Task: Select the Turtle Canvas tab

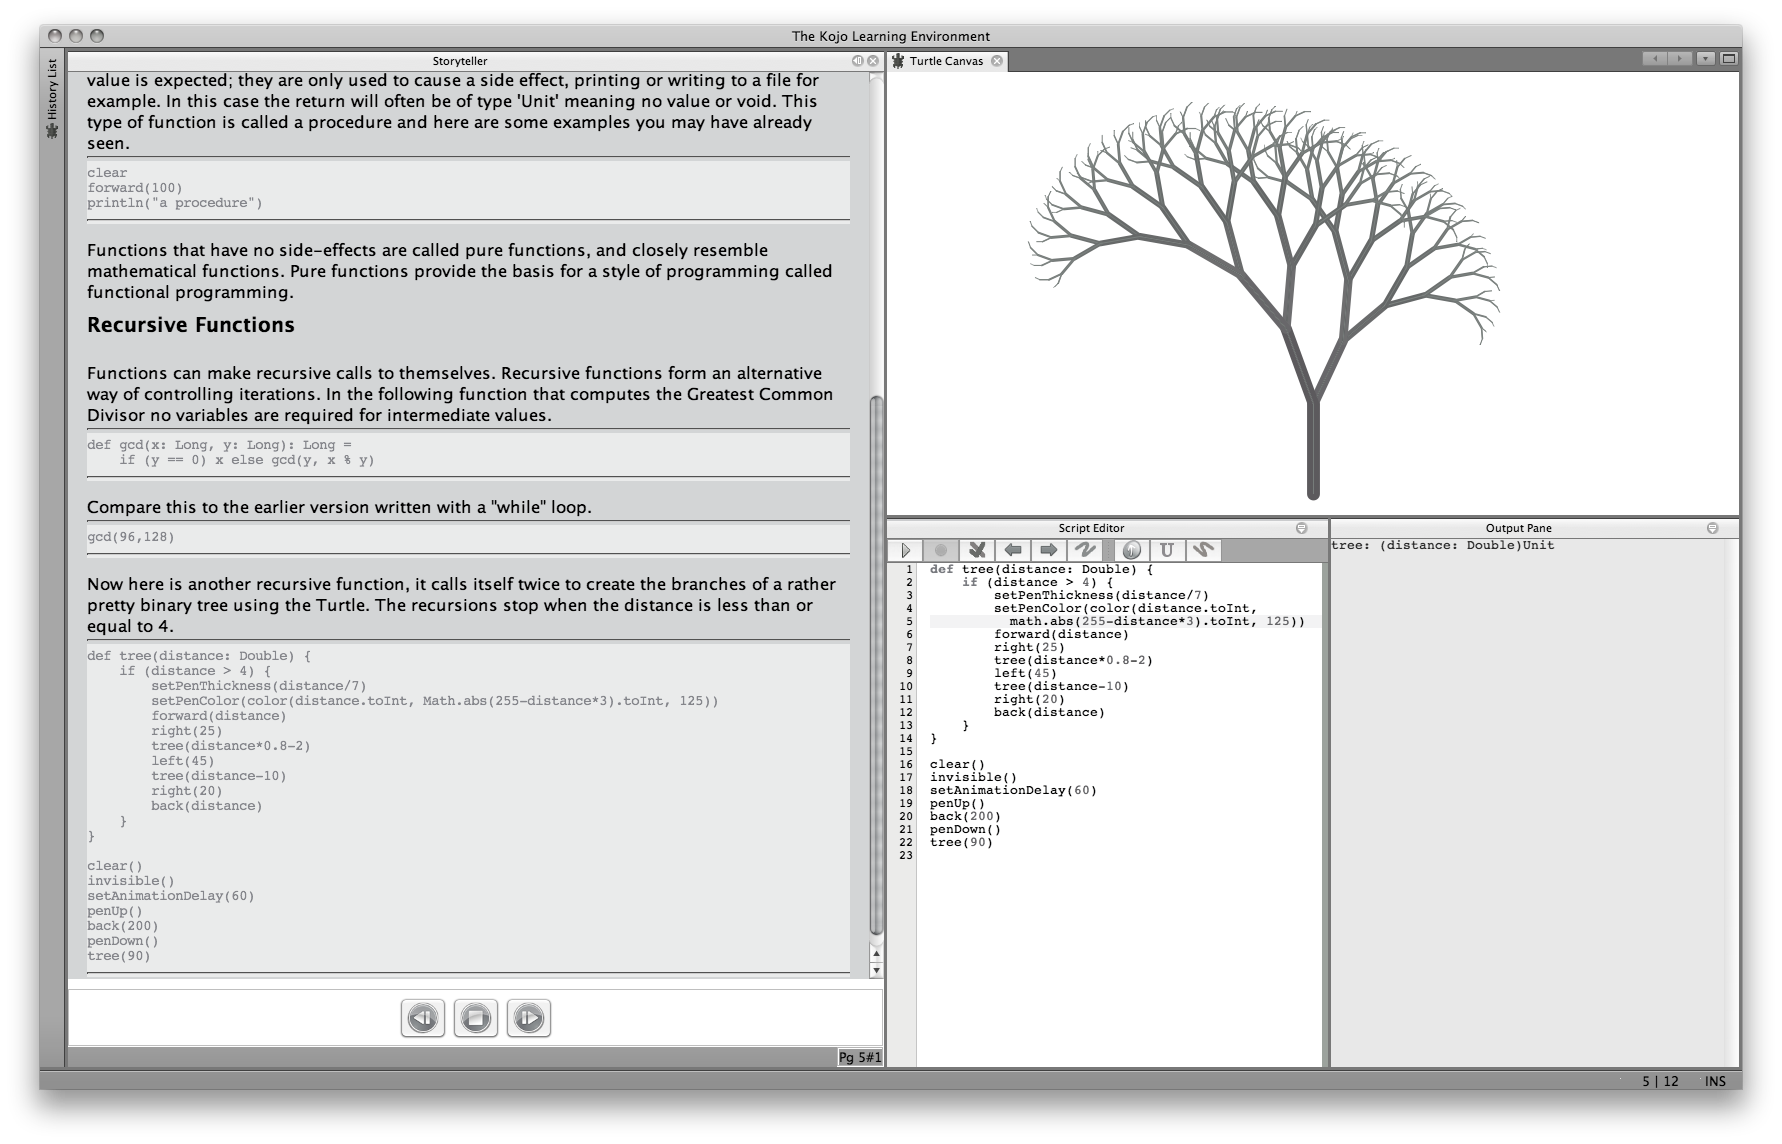Action: (946, 61)
